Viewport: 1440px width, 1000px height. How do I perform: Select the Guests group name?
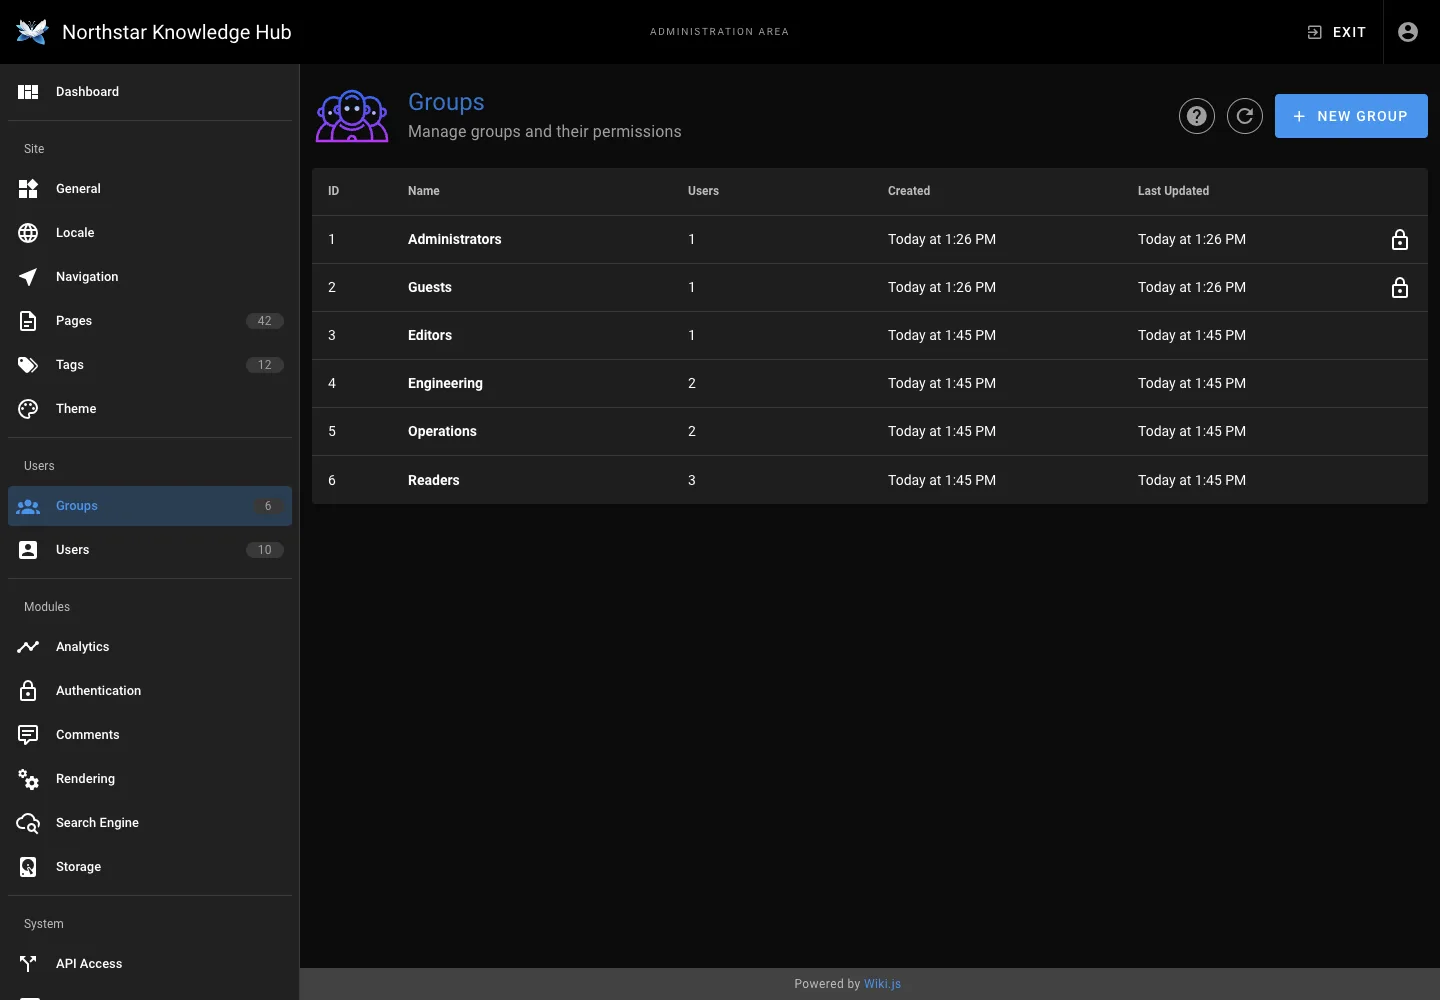click(x=430, y=287)
